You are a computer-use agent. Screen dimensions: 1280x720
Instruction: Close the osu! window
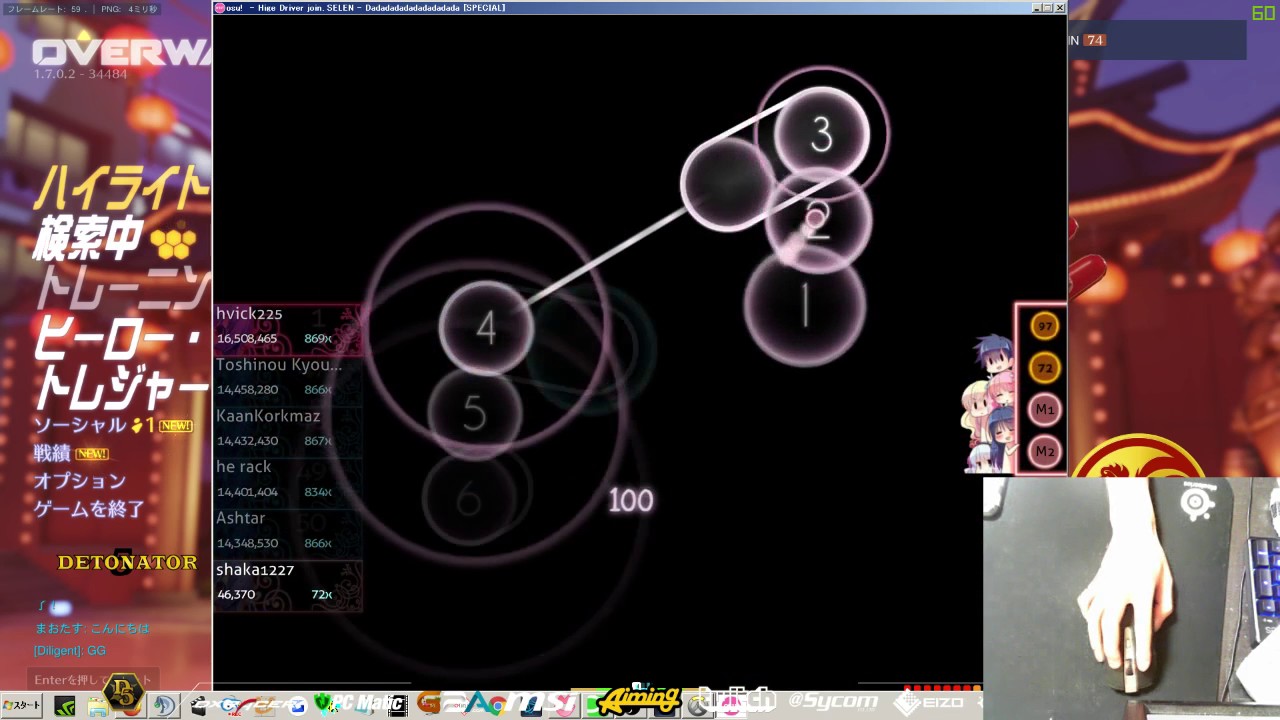coord(1060,8)
